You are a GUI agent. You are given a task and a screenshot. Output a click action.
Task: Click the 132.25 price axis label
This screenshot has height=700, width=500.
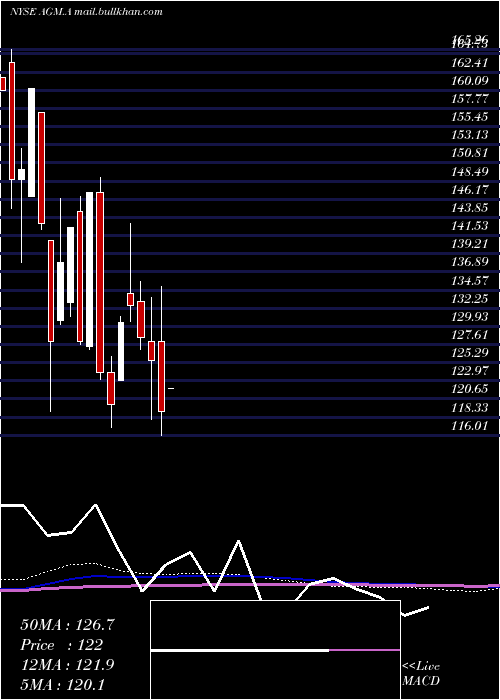coord(470,298)
